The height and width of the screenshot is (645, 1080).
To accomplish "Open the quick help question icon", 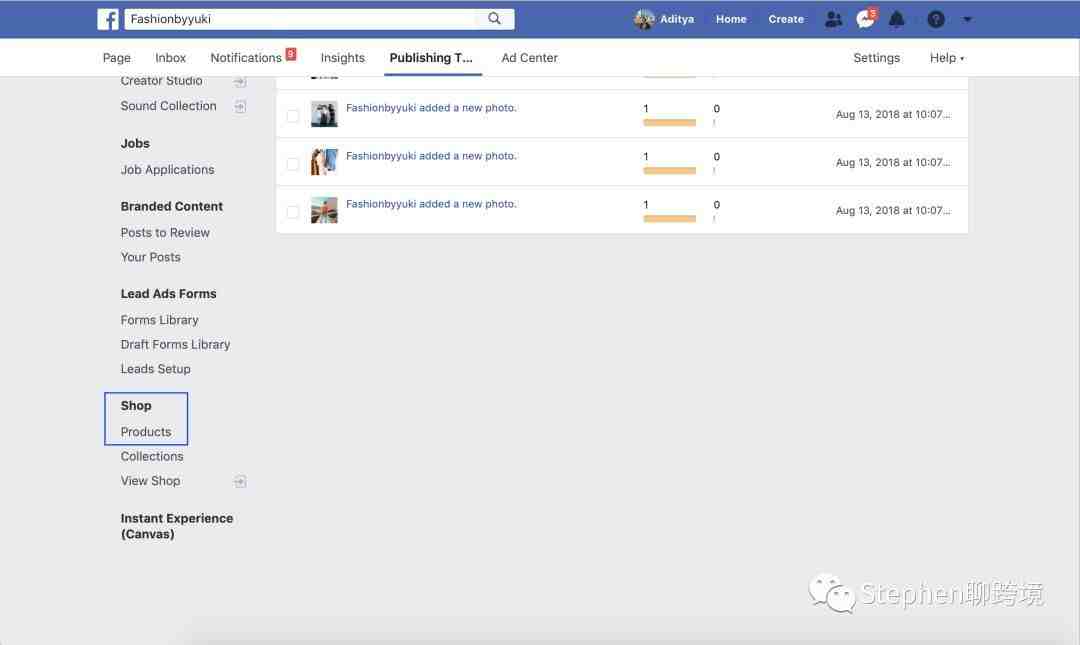I will click(x=935, y=19).
